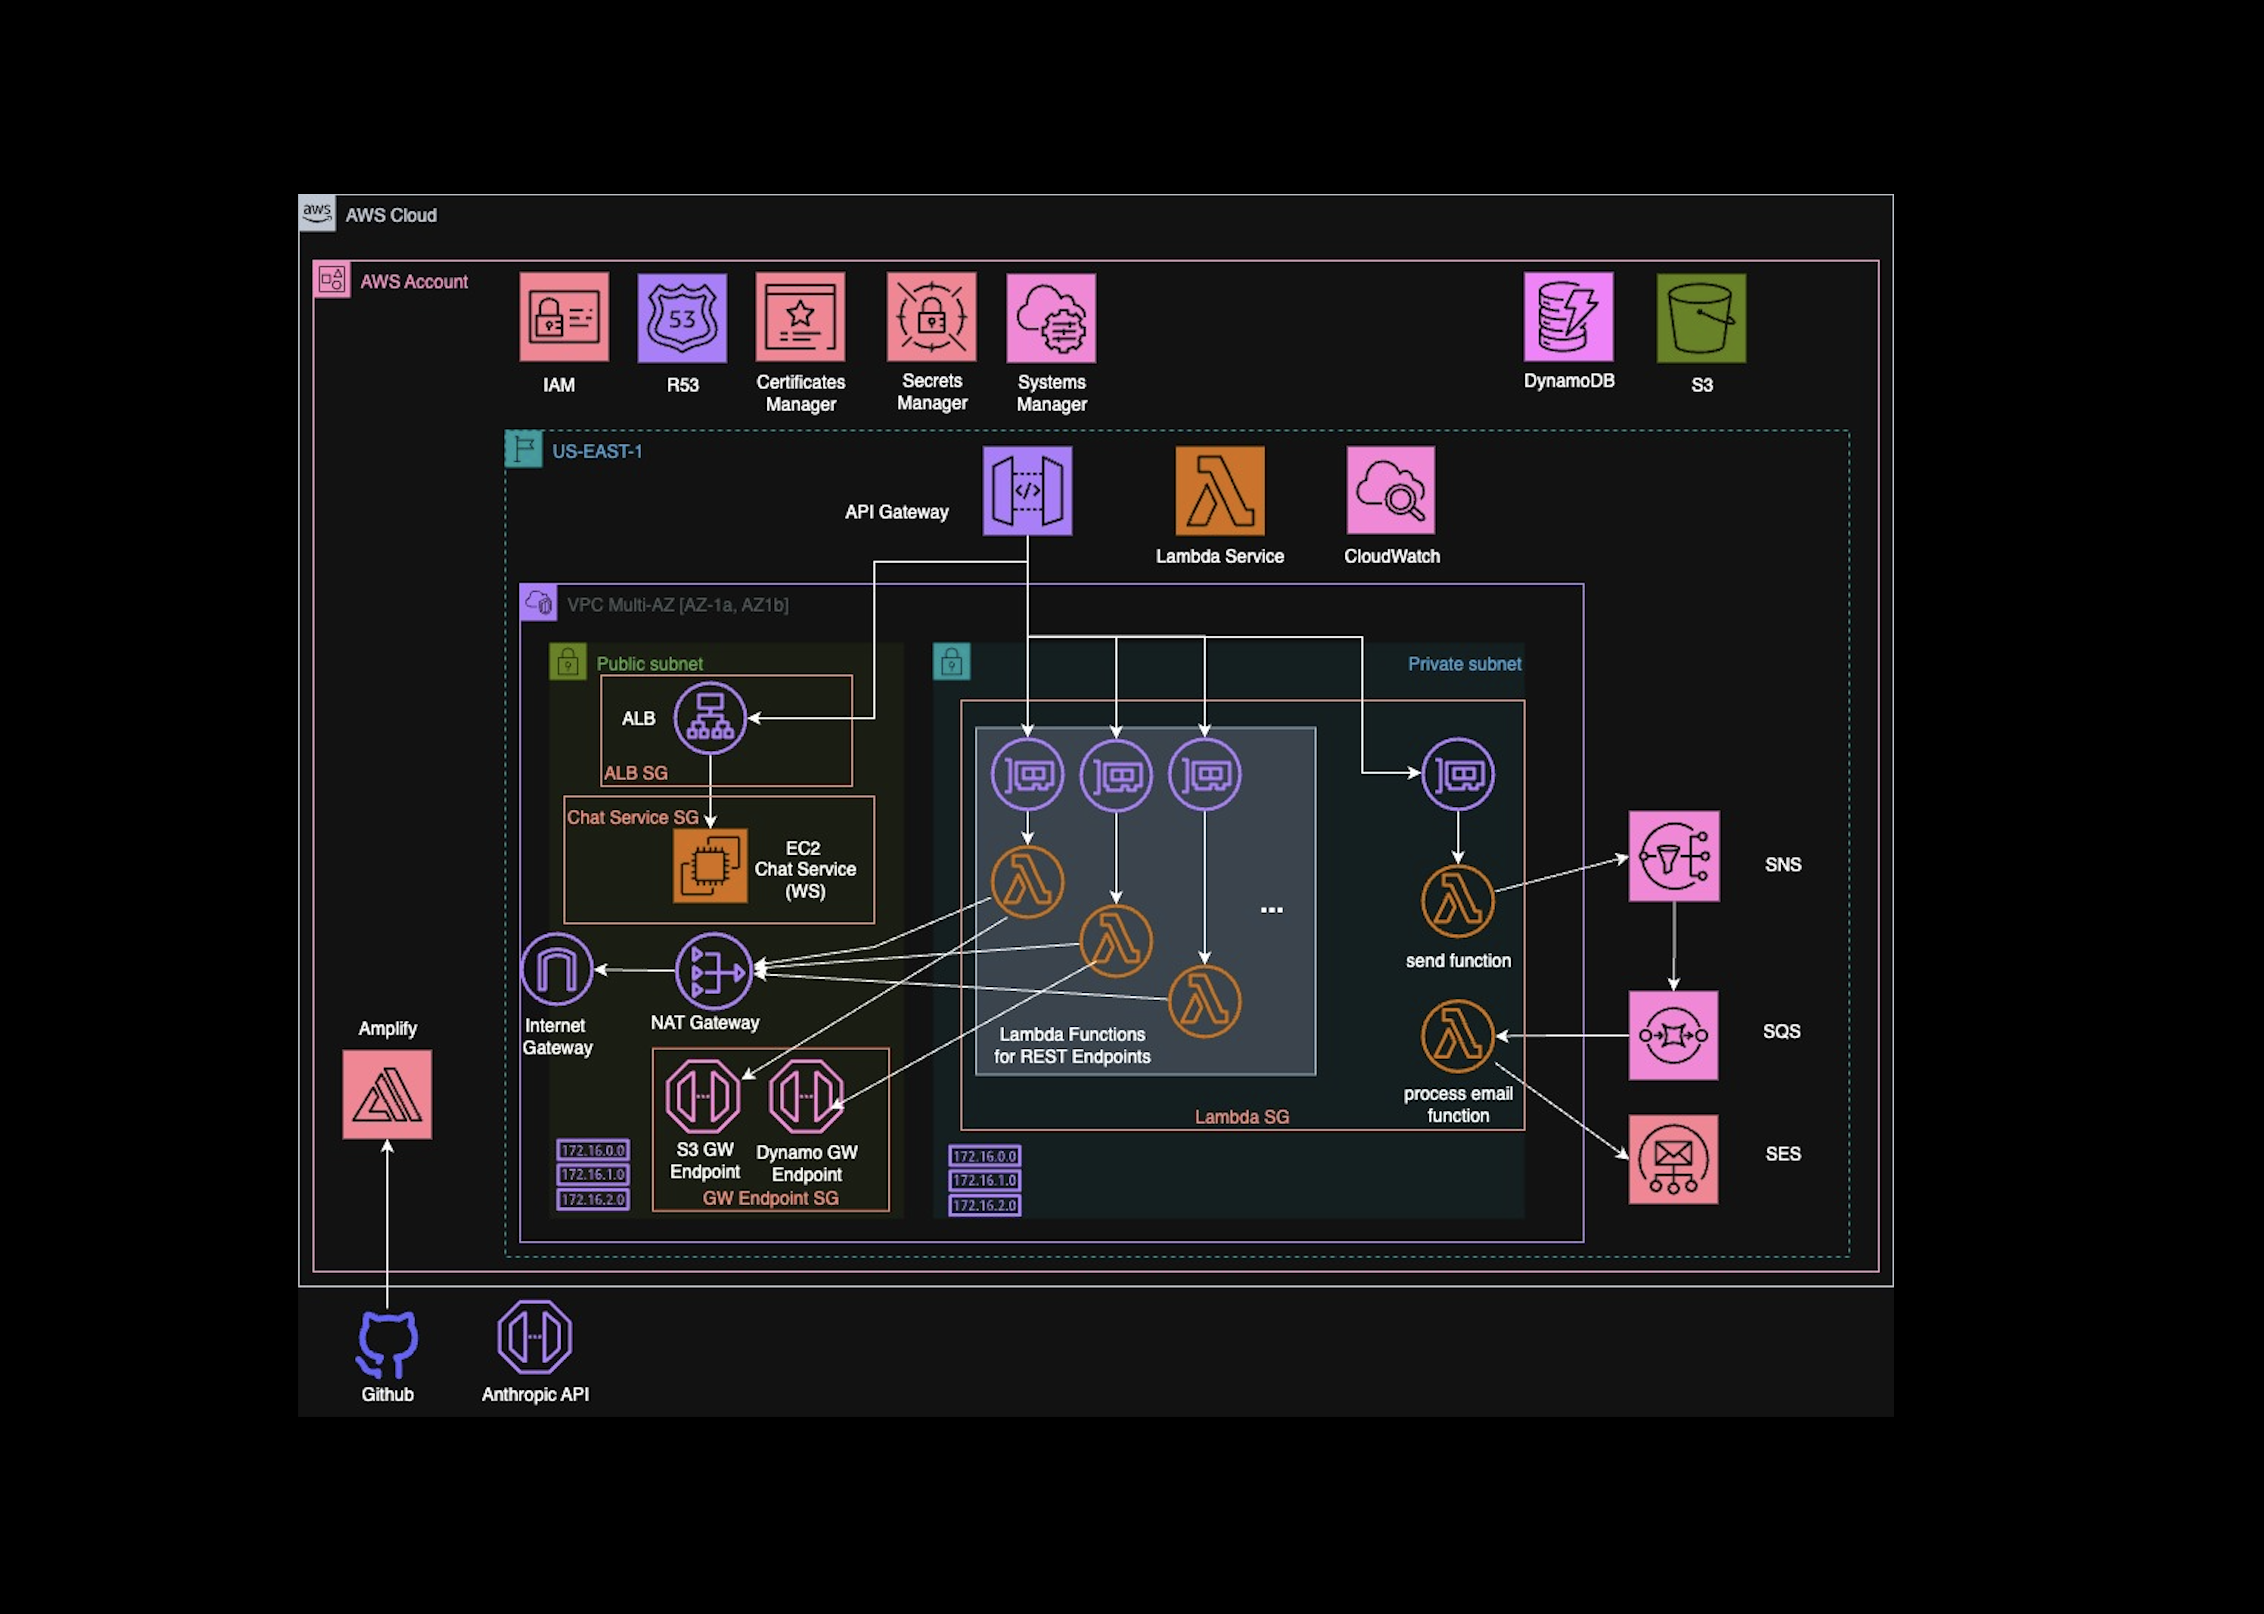Select the Lambda Service icon
This screenshot has height=1614, width=2264.
pyautogui.click(x=1220, y=491)
